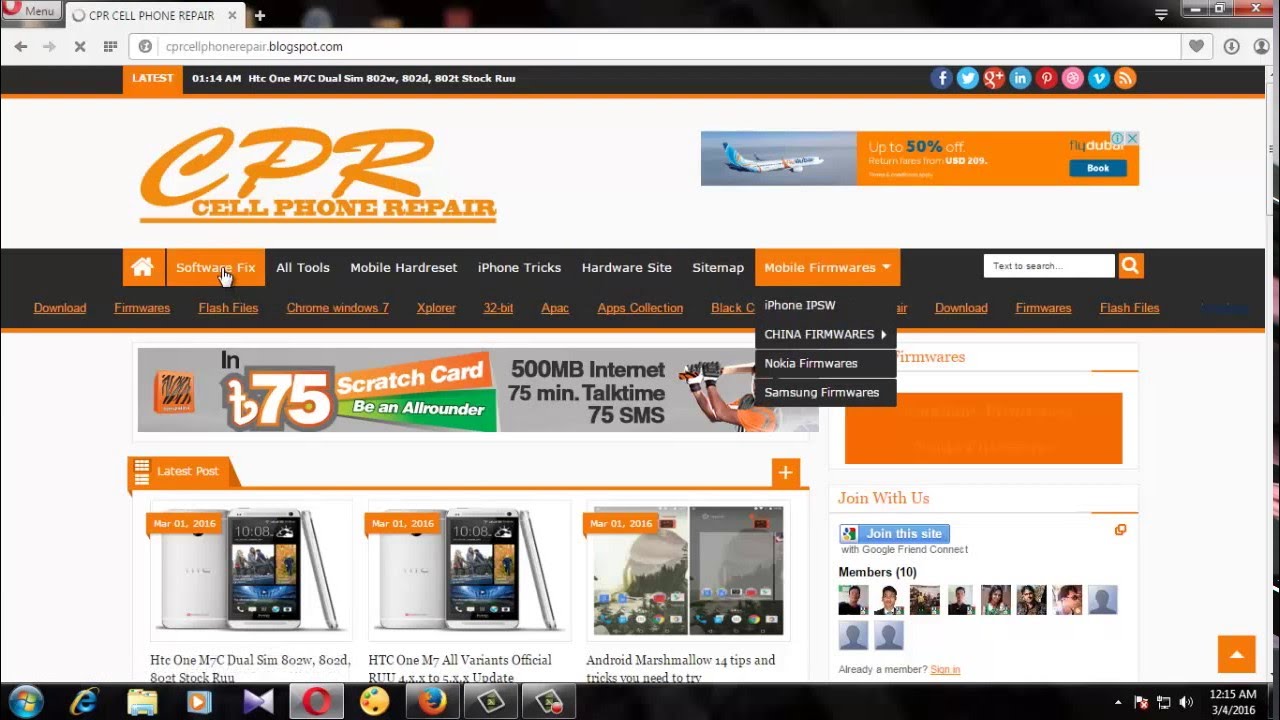
Task: Open the Apac link
Action: (x=555, y=308)
